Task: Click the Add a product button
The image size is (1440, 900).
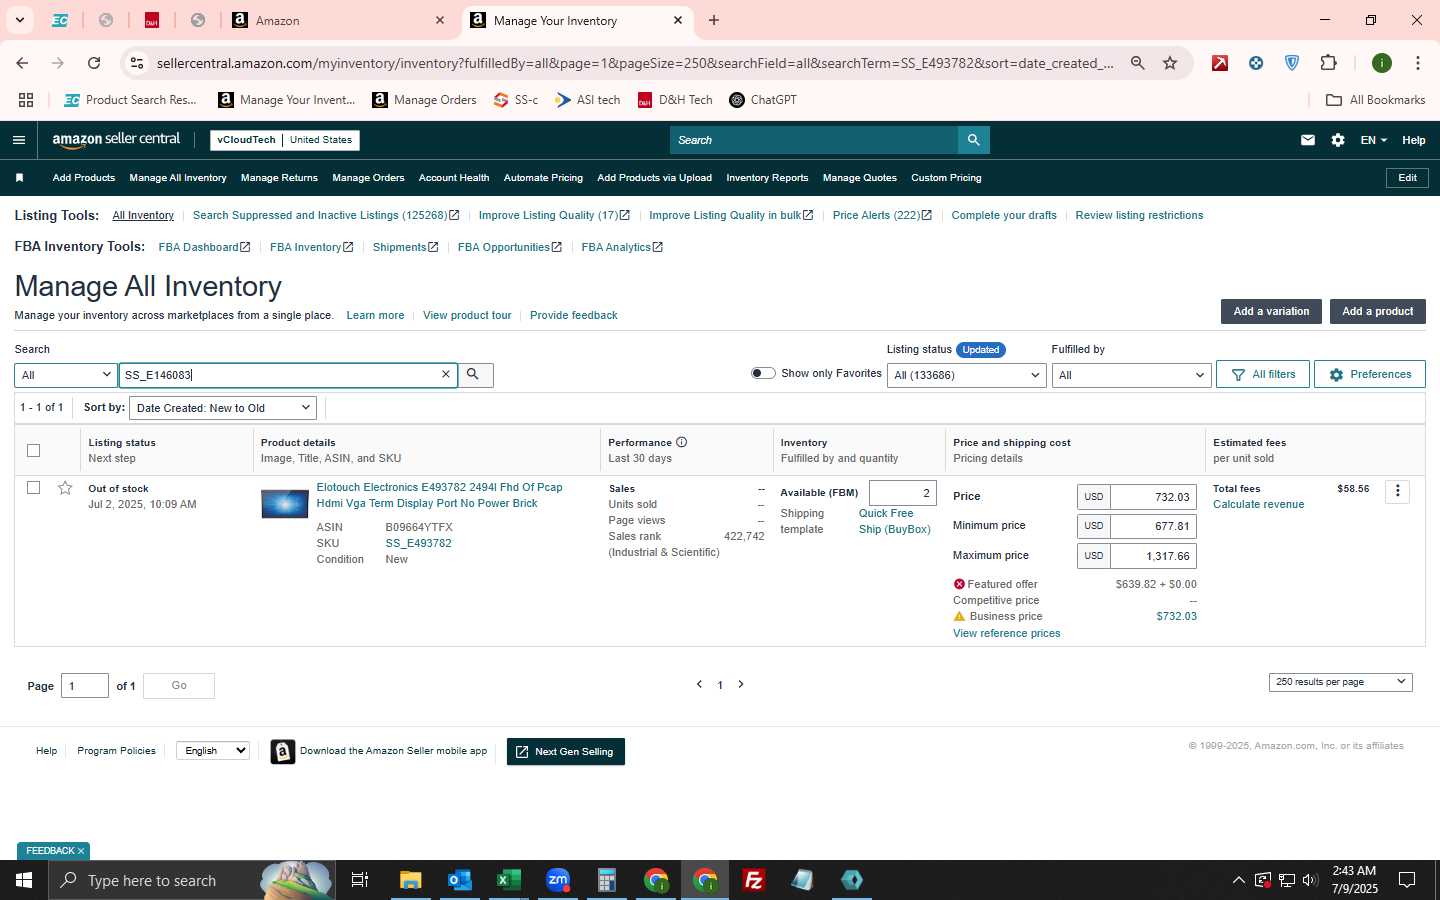Action: 1377,311
